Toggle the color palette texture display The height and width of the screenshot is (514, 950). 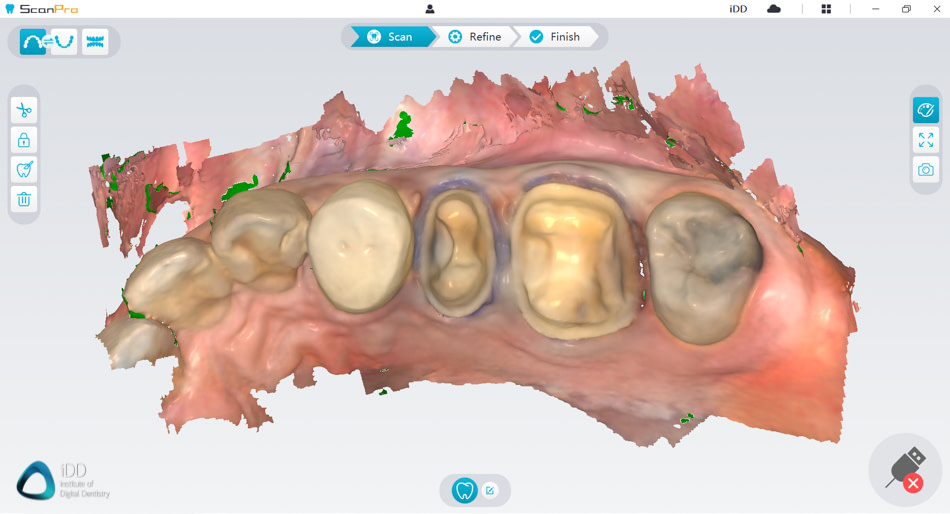click(x=925, y=110)
